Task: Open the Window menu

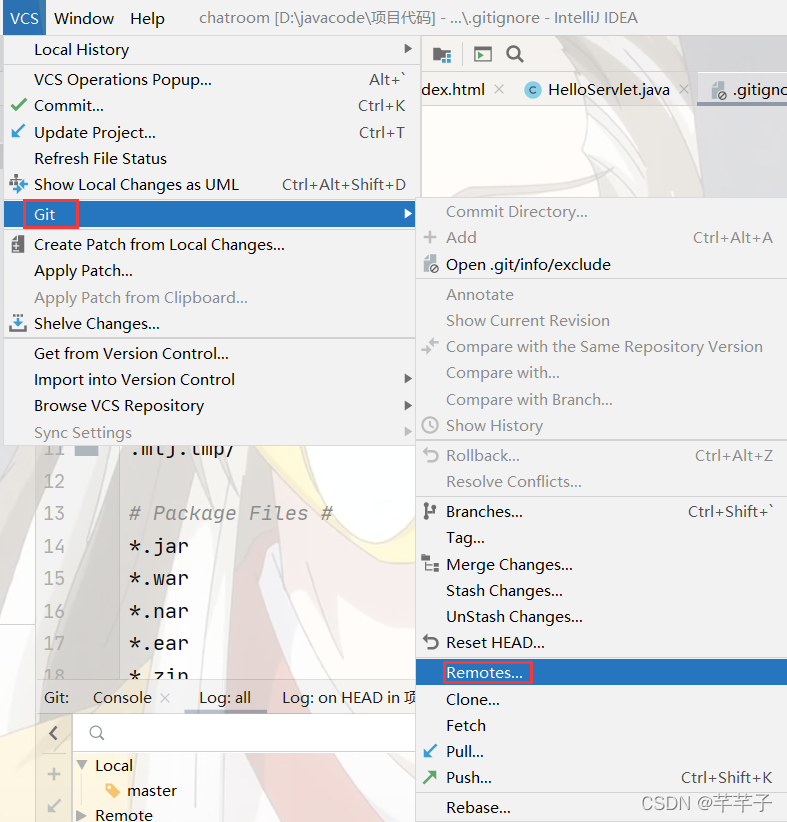Action: 84,18
